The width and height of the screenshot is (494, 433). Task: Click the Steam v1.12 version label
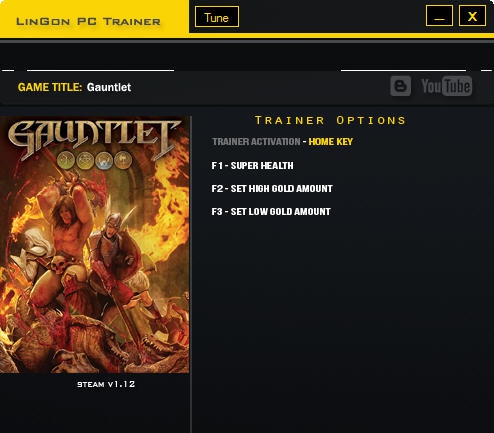coord(106,384)
